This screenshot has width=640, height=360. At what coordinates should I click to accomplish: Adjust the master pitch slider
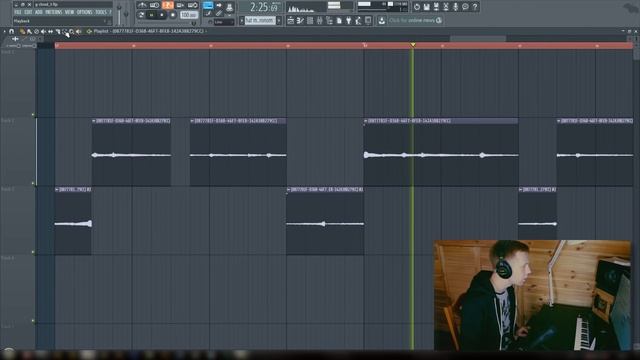point(126,14)
